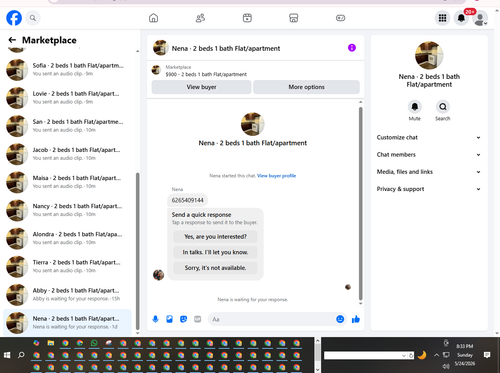Focus the Aa message input field
500x373 pixels.
tap(272, 319)
